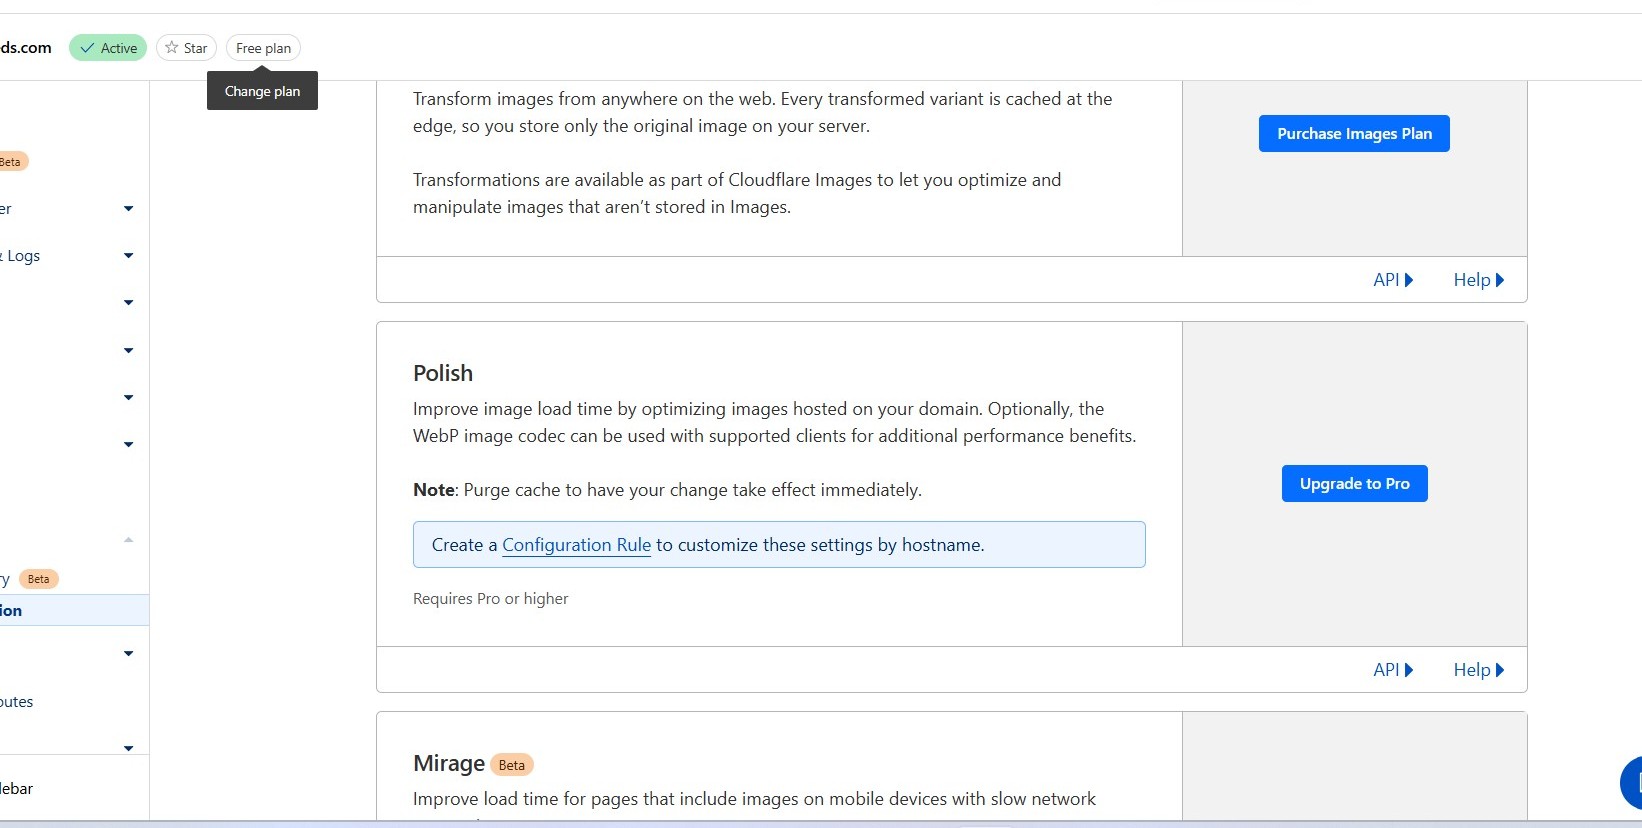Click the "Requires Pro or higher" text
Image resolution: width=1642 pixels, height=828 pixels.
pos(490,599)
